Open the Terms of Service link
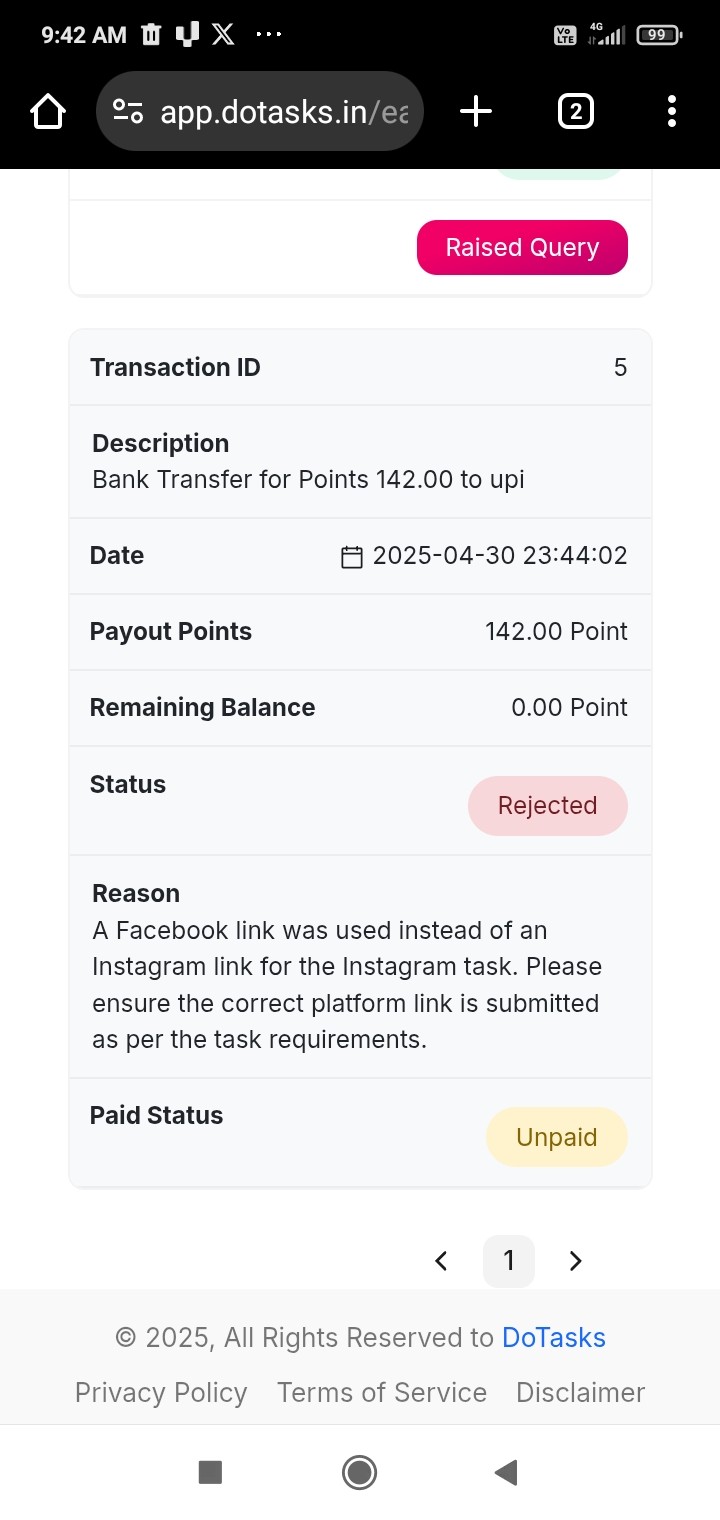 382,1393
